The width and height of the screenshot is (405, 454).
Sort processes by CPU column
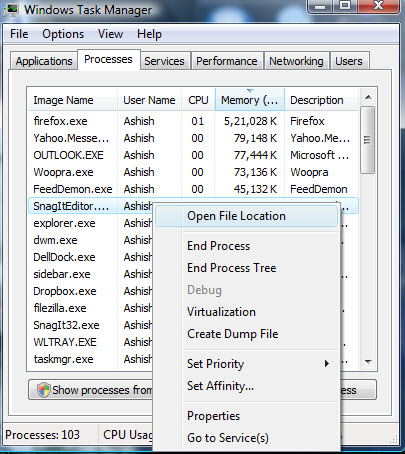point(198,100)
